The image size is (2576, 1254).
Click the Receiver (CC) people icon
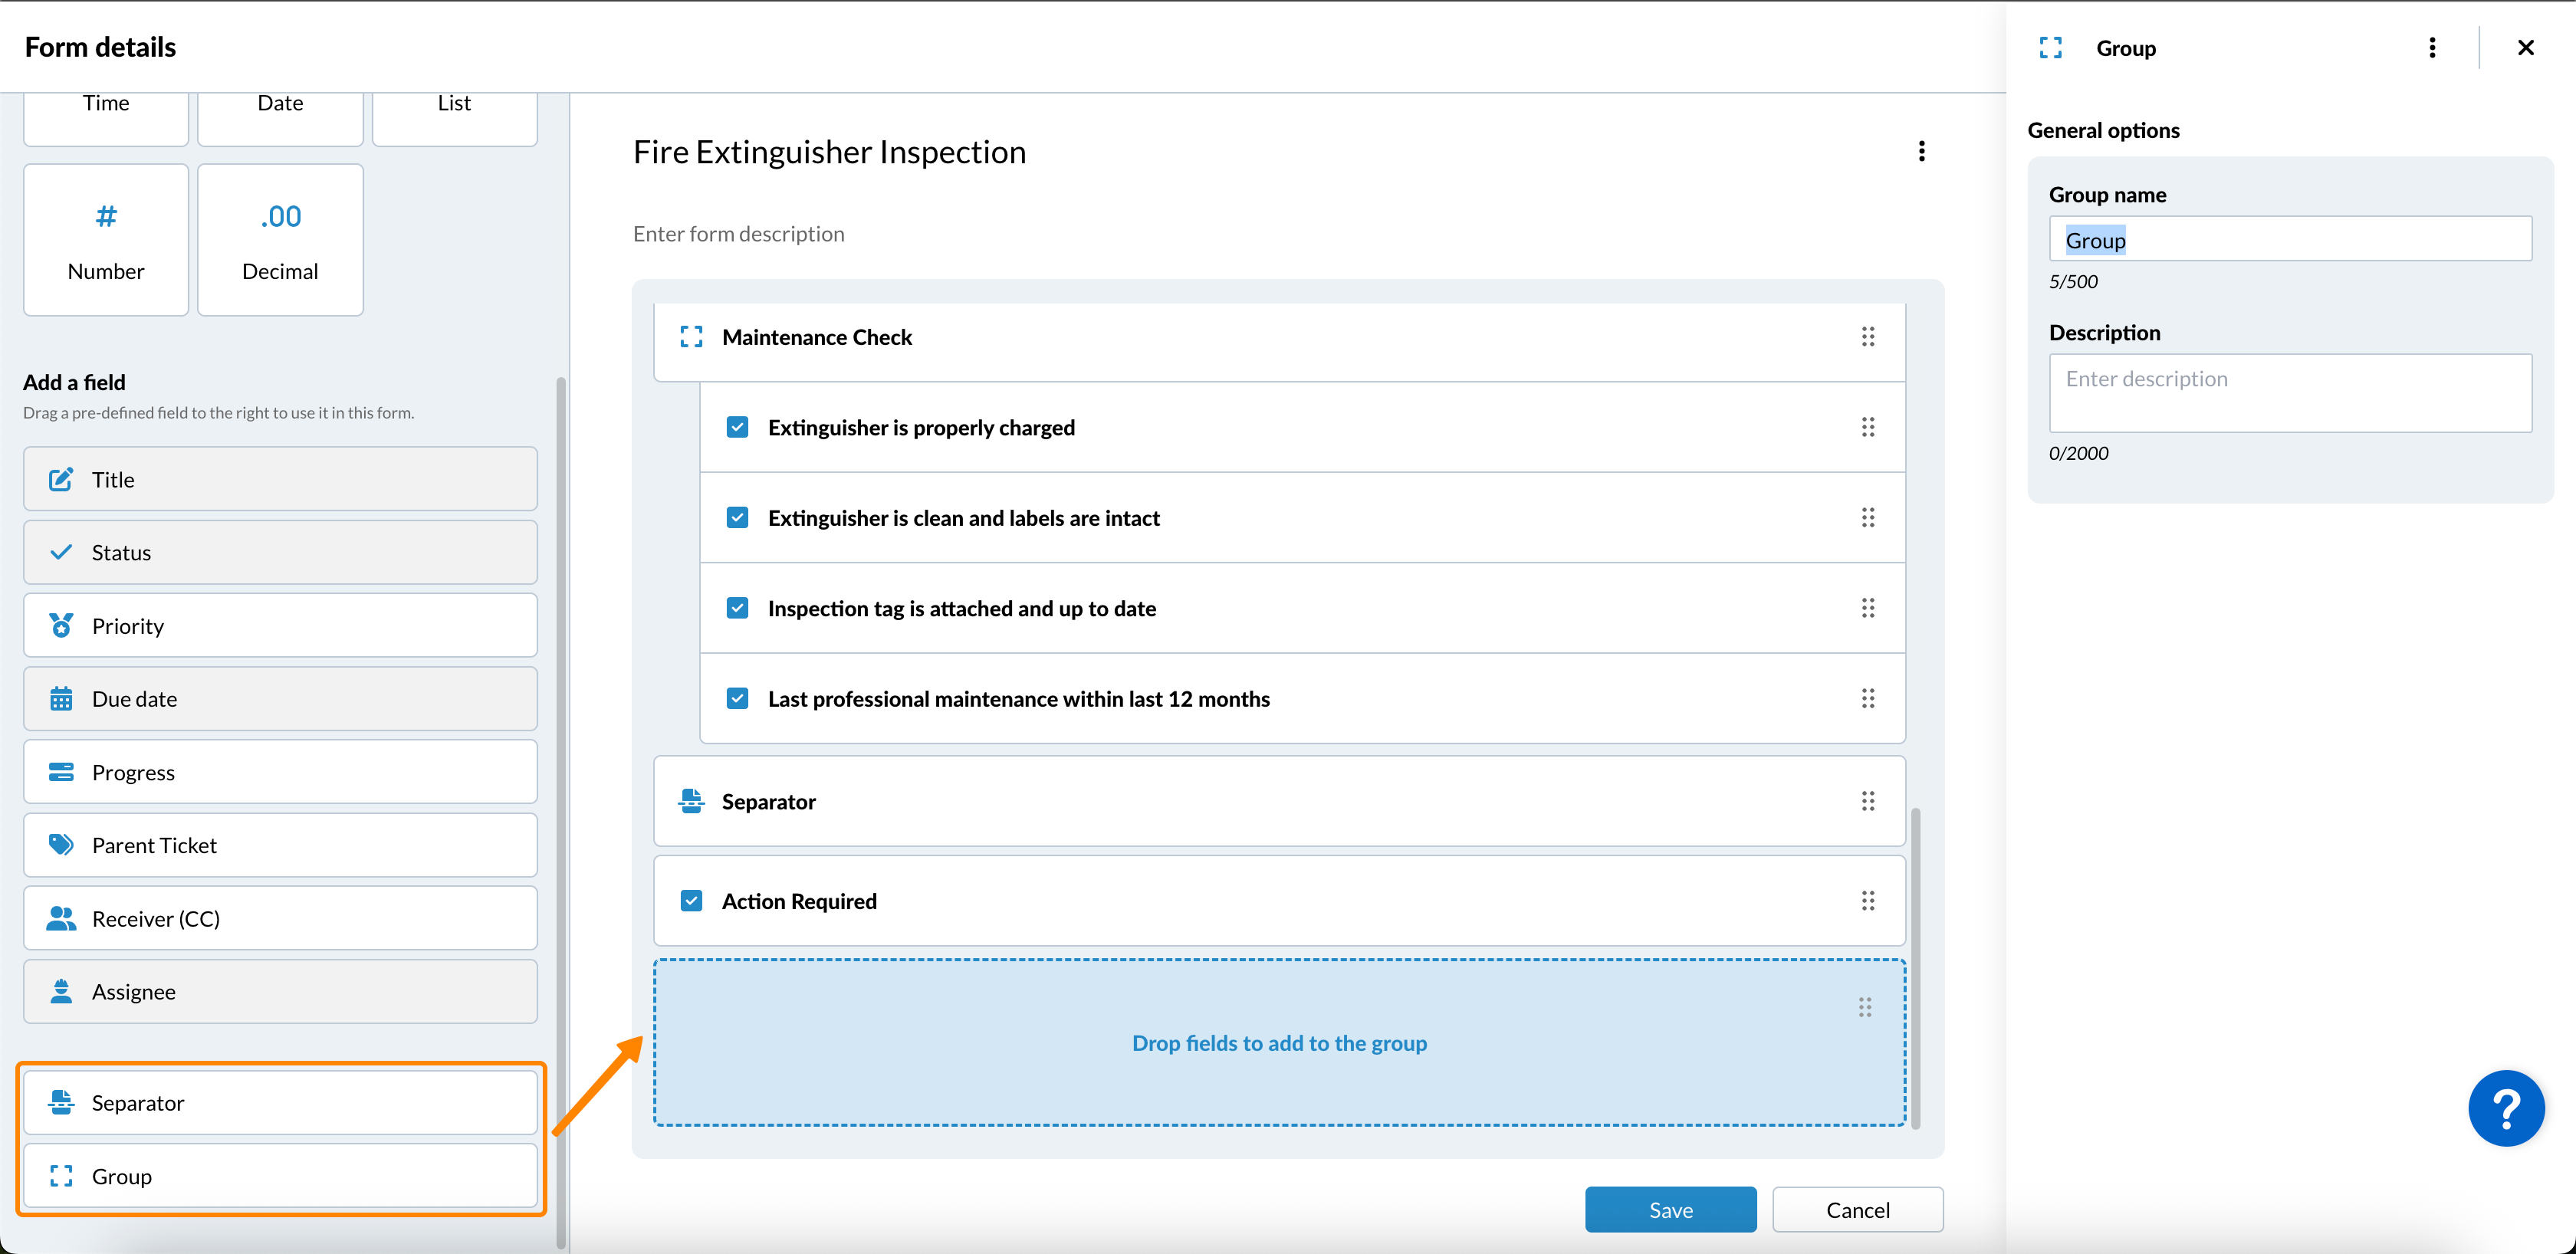[61, 918]
